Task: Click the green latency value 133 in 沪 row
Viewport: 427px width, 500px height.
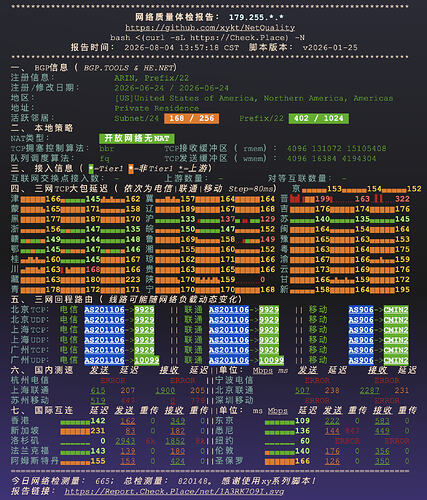Action: click(188, 219)
